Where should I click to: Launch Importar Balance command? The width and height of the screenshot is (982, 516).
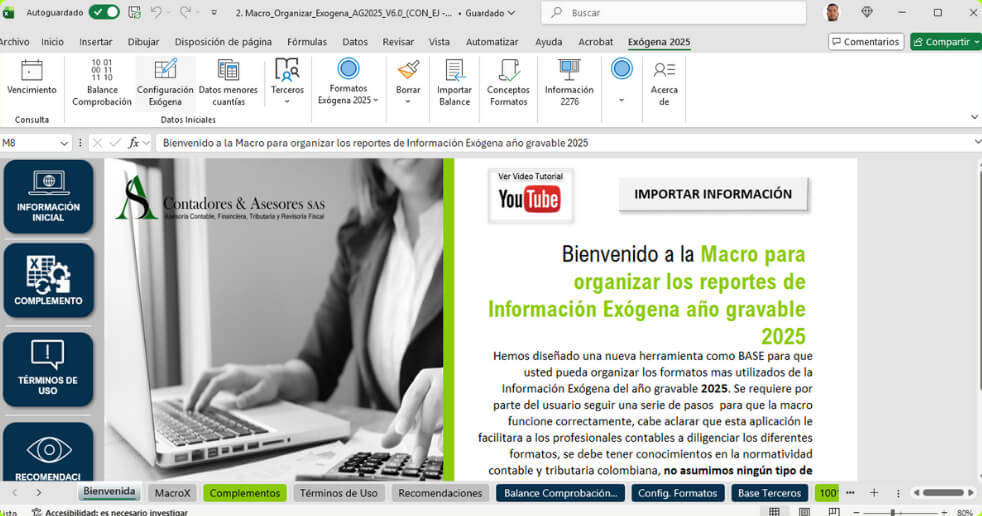click(454, 83)
